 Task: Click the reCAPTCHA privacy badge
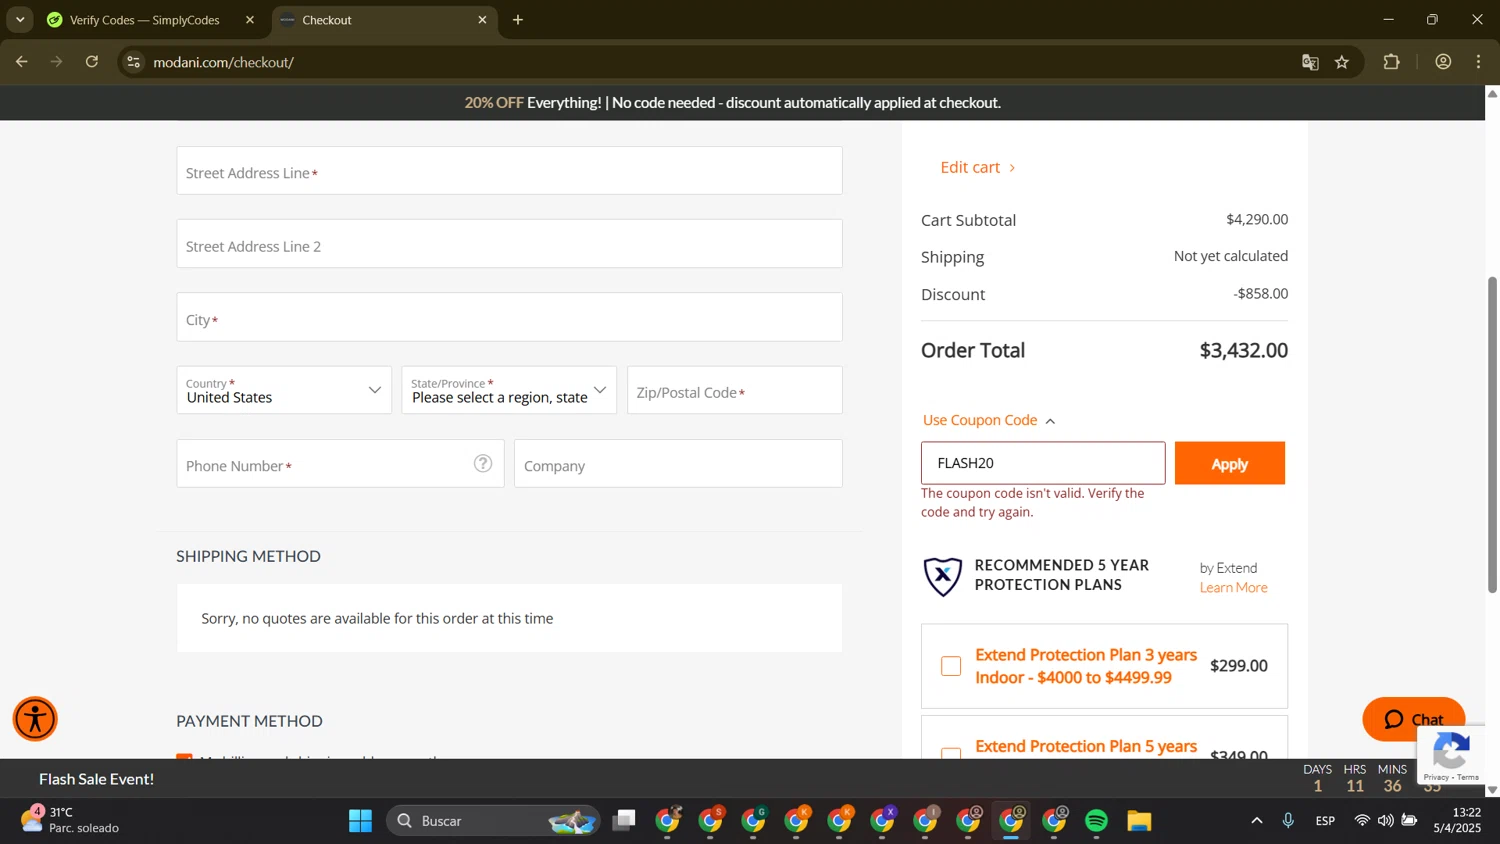click(x=1452, y=755)
